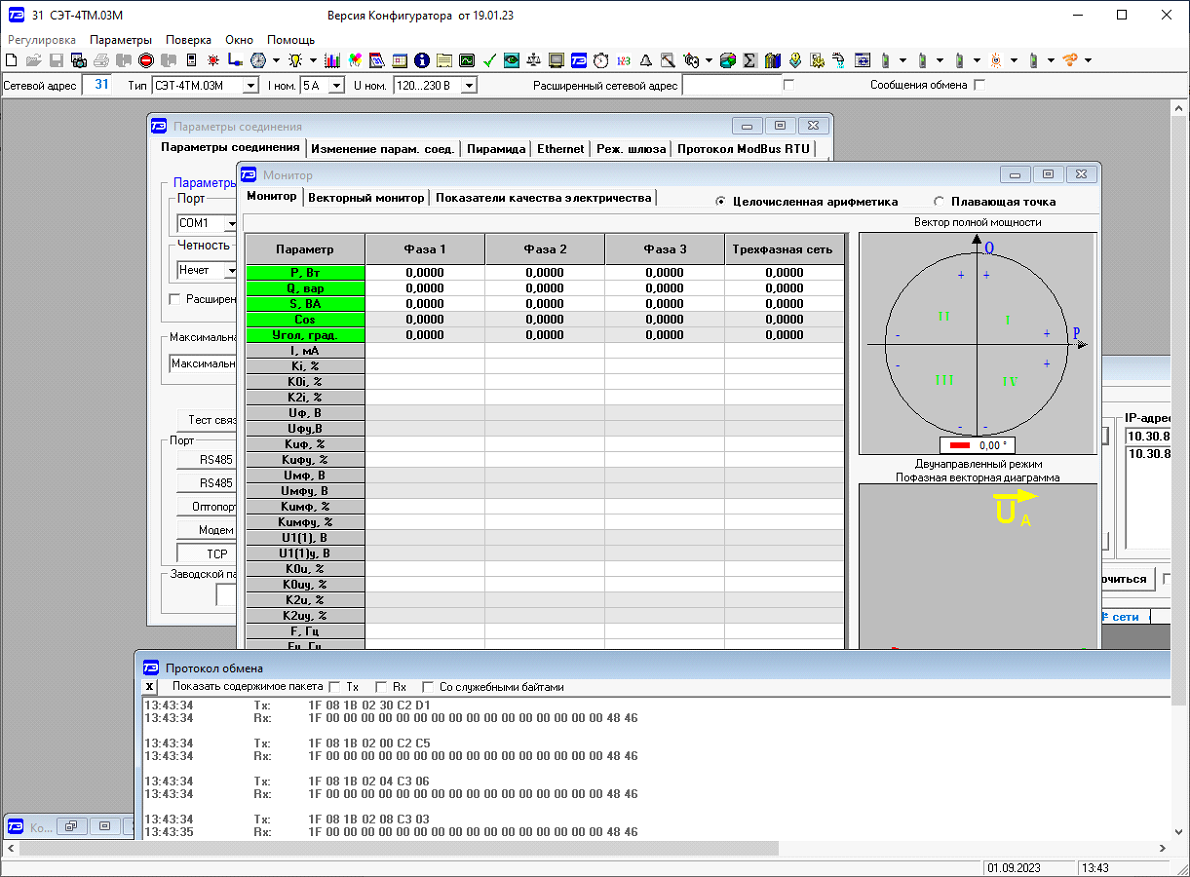Open the Тип device model dropdown
This screenshot has height=877, width=1190.
coord(251,86)
